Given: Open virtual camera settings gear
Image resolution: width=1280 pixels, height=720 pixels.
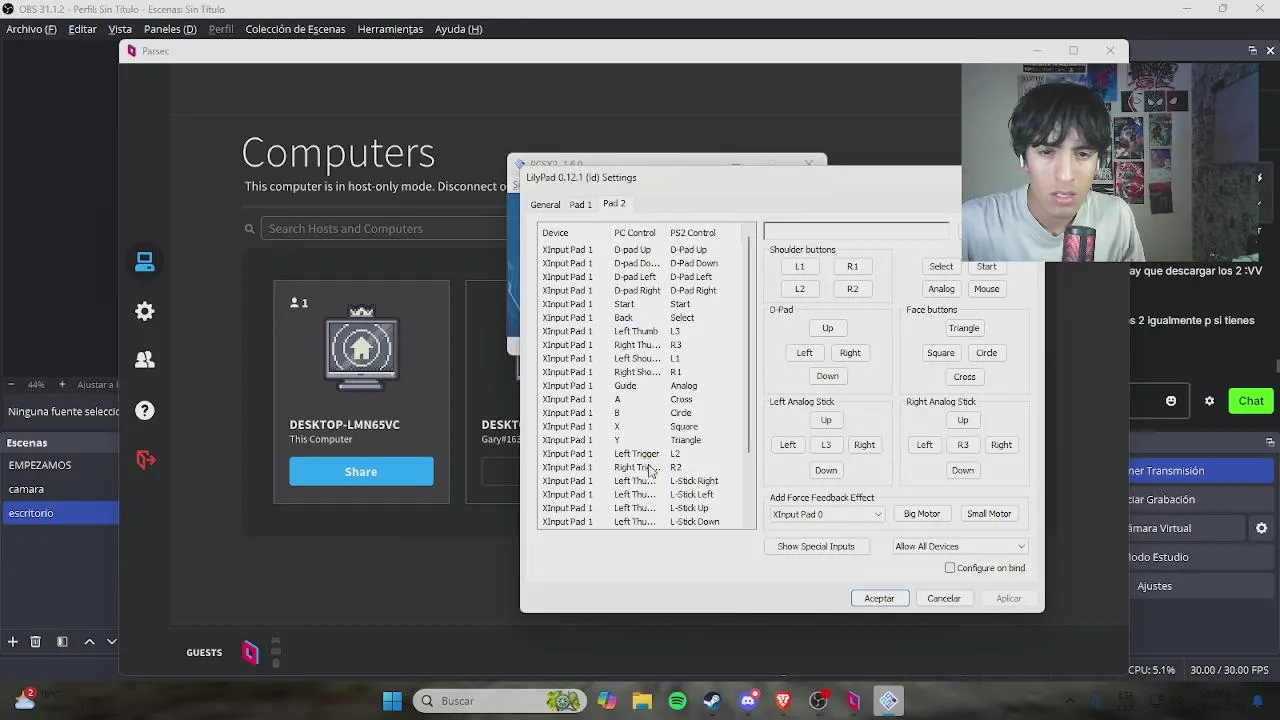Looking at the screenshot, I should (x=1261, y=528).
